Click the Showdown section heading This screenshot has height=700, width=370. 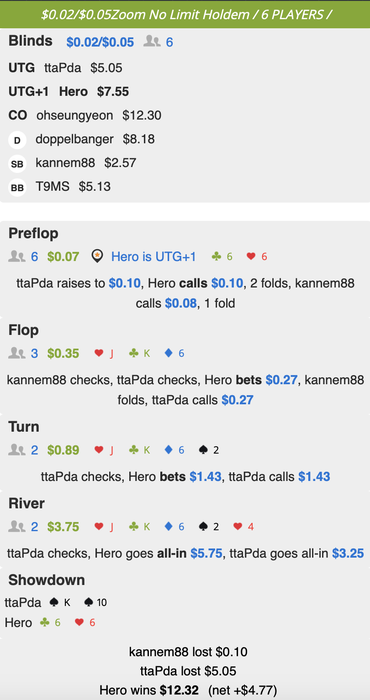point(46,580)
